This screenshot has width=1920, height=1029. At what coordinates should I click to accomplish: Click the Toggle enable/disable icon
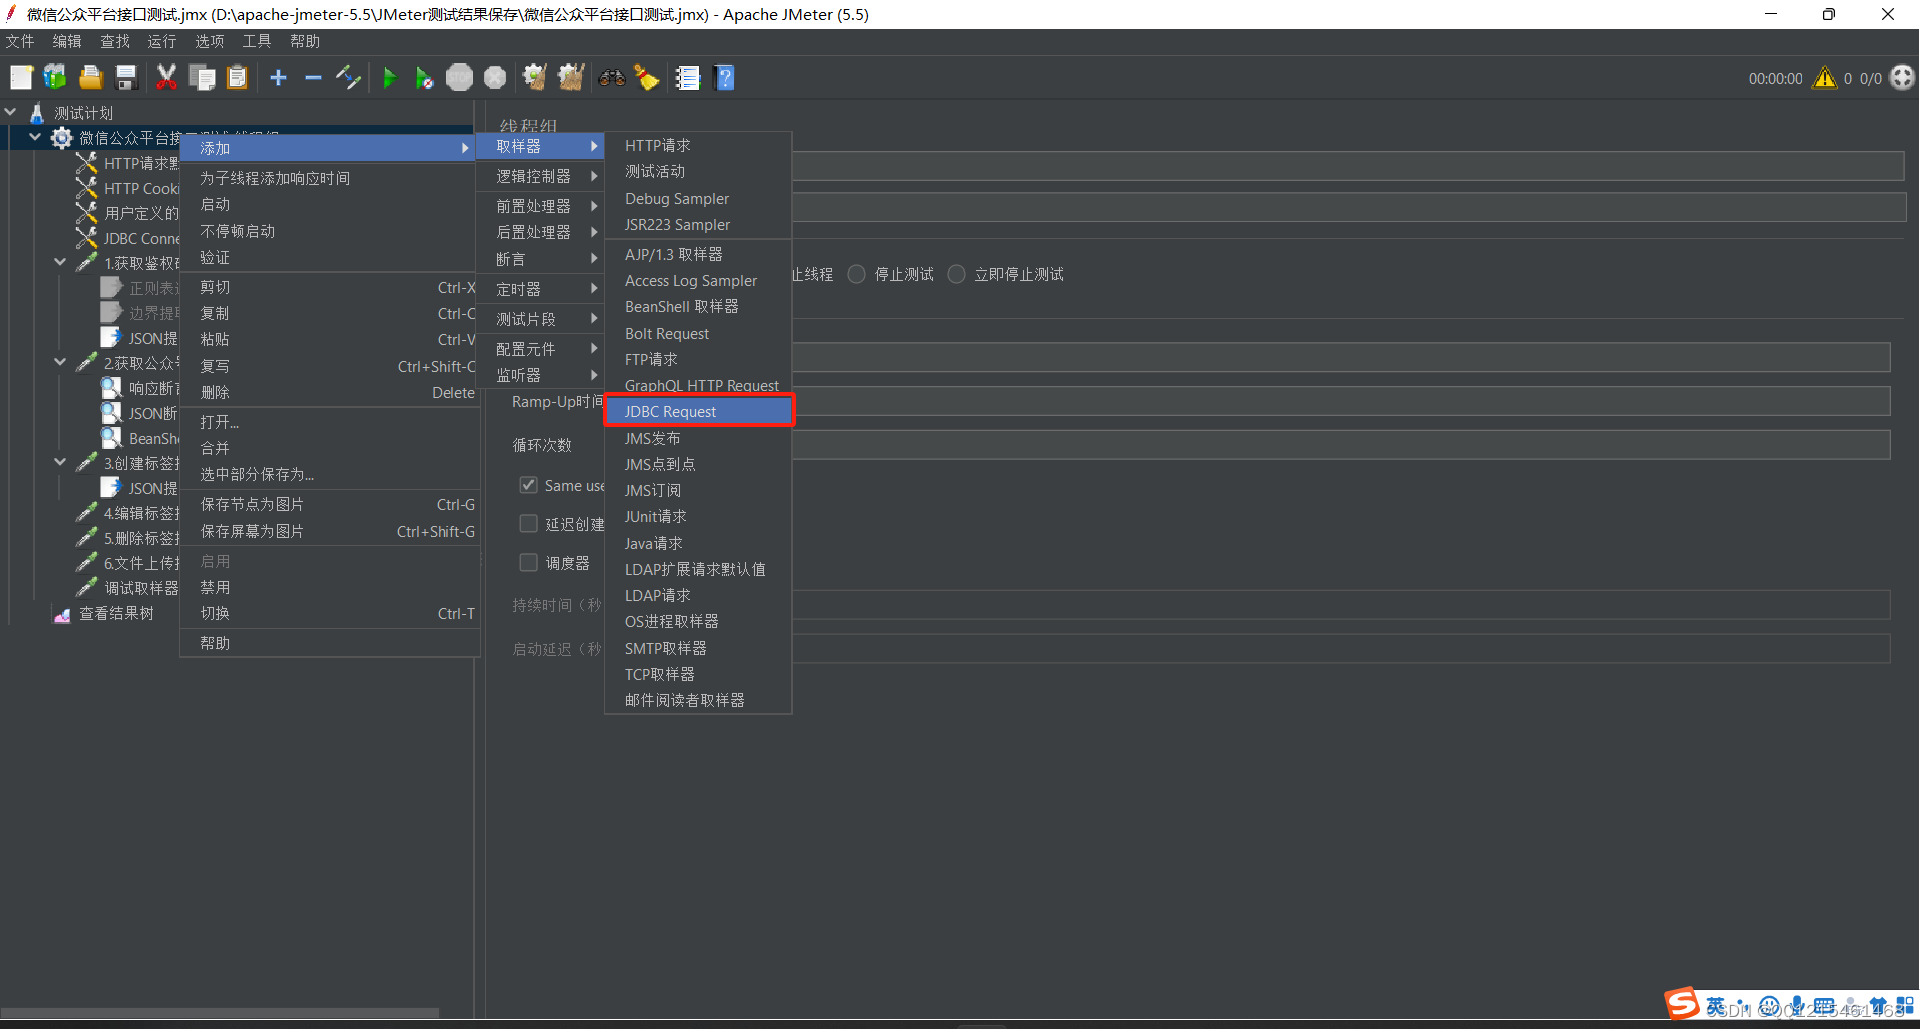tap(348, 78)
